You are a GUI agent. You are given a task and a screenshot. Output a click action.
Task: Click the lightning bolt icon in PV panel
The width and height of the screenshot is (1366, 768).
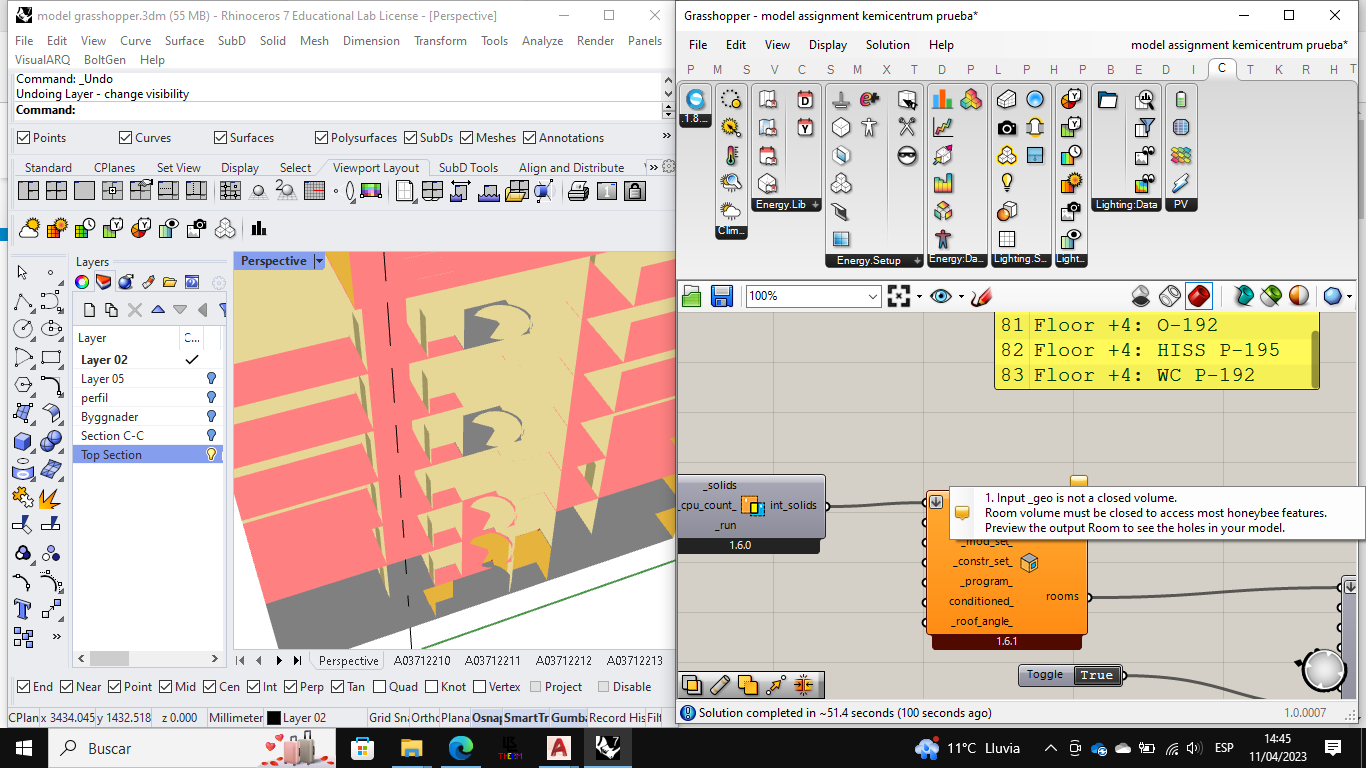point(1181,183)
